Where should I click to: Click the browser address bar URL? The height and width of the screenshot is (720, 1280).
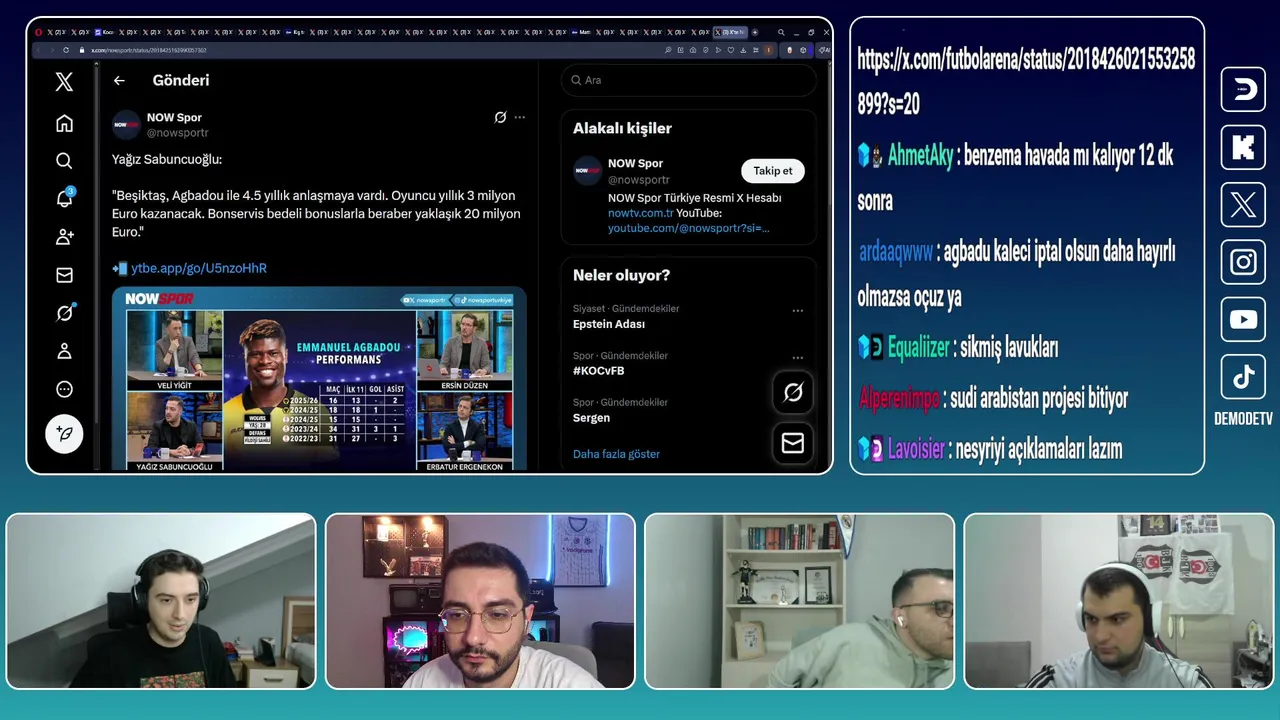[x=149, y=50]
